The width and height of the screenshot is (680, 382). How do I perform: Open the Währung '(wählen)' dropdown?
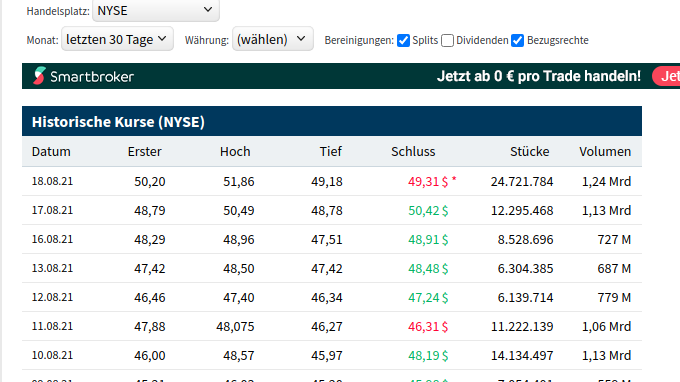click(x=273, y=39)
